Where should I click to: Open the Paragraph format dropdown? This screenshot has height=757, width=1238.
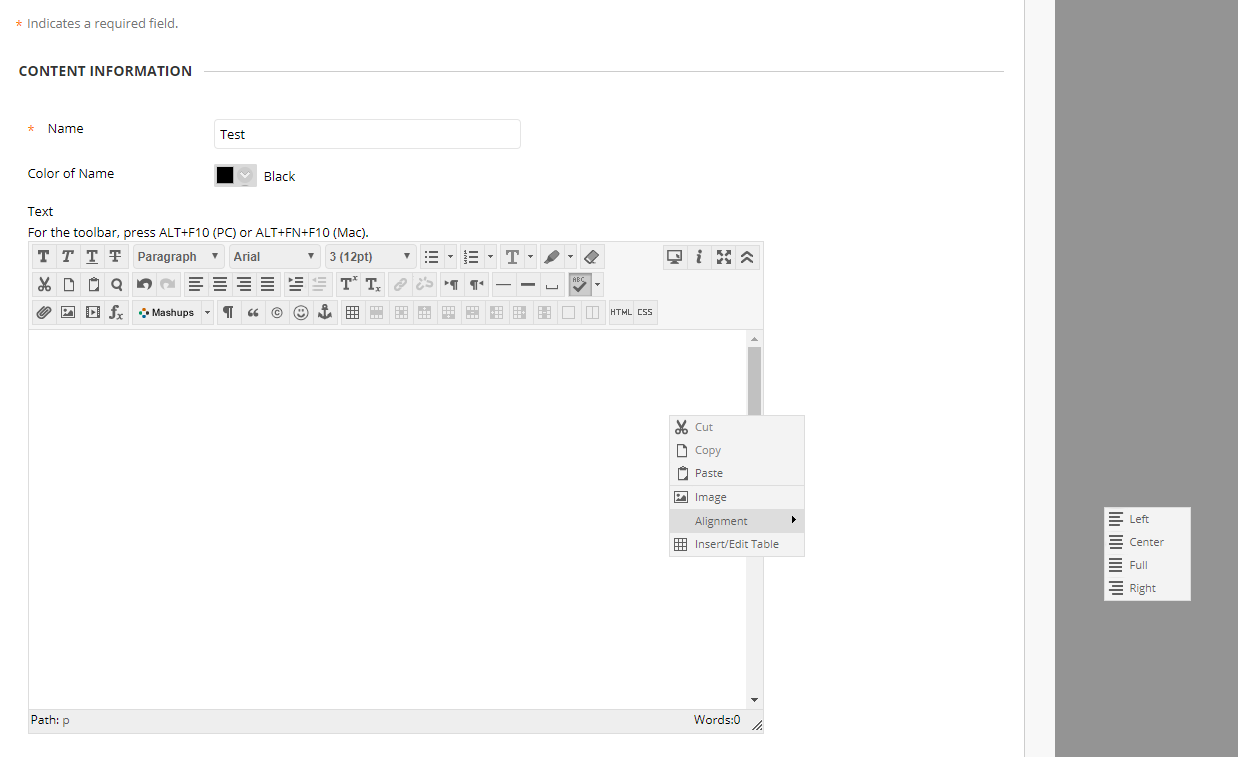[179, 257]
